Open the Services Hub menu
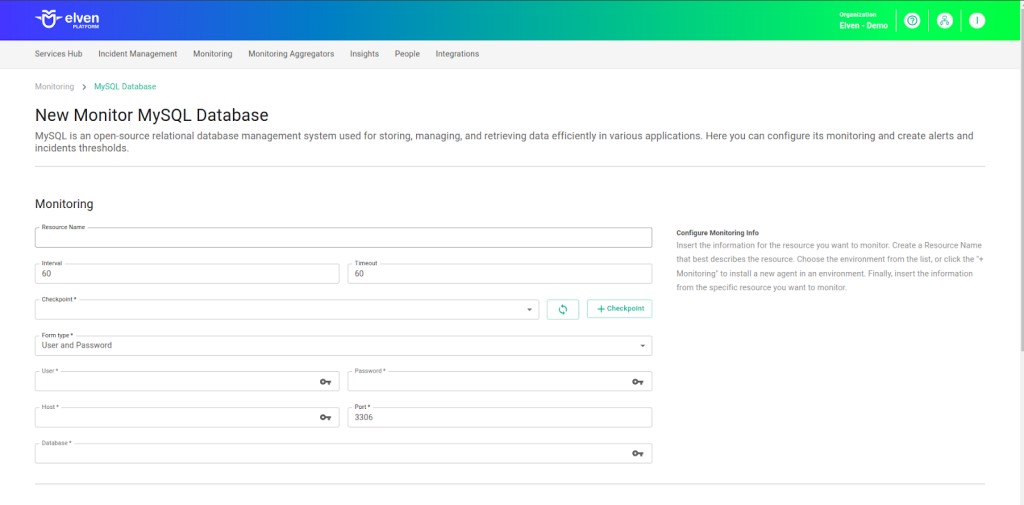 pos(58,54)
